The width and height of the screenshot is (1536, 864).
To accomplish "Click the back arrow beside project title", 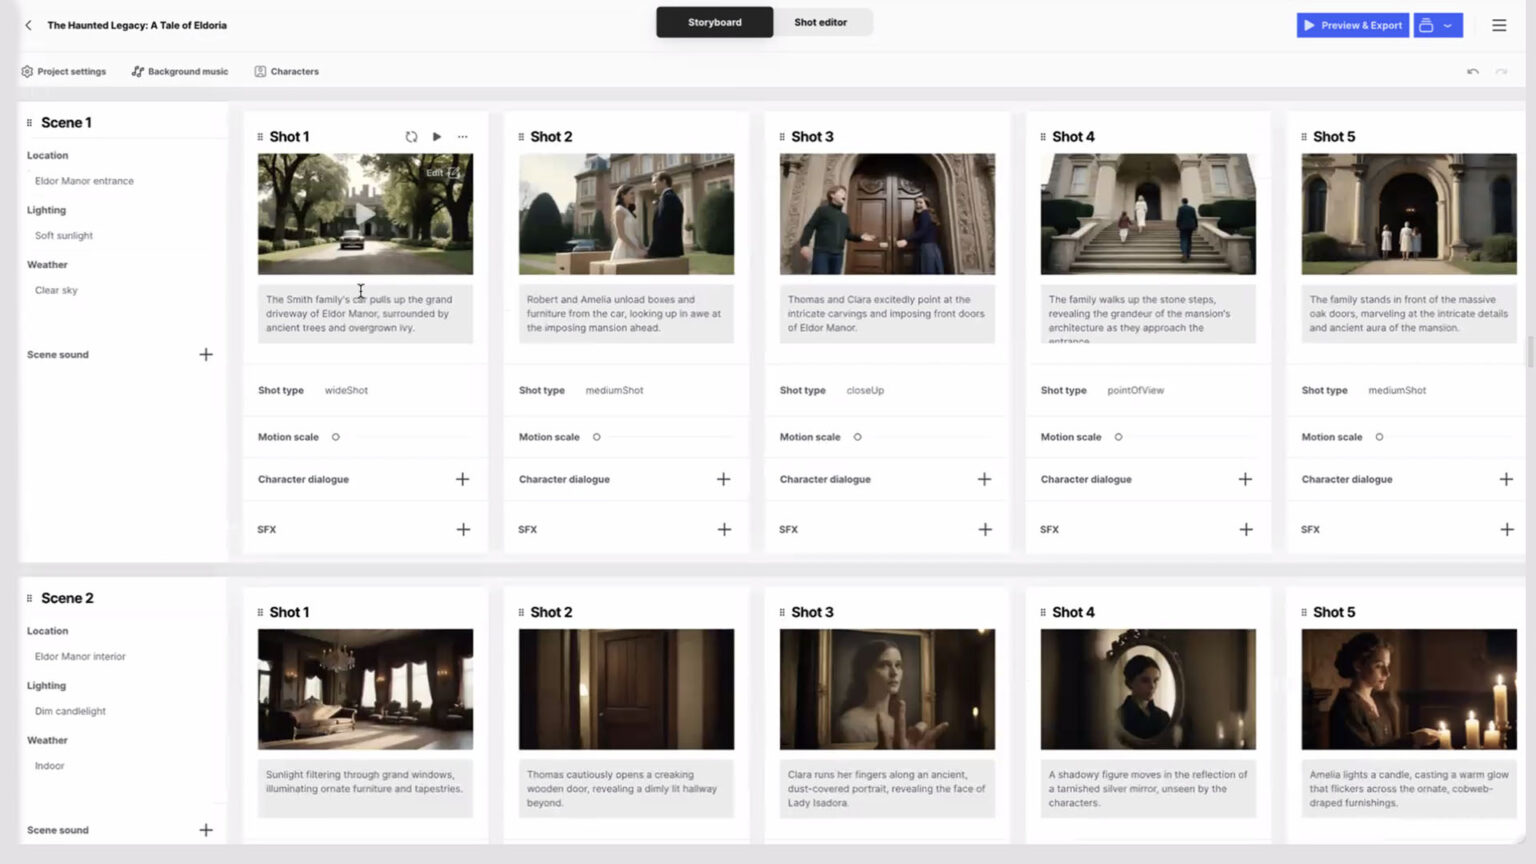I will click(x=28, y=25).
